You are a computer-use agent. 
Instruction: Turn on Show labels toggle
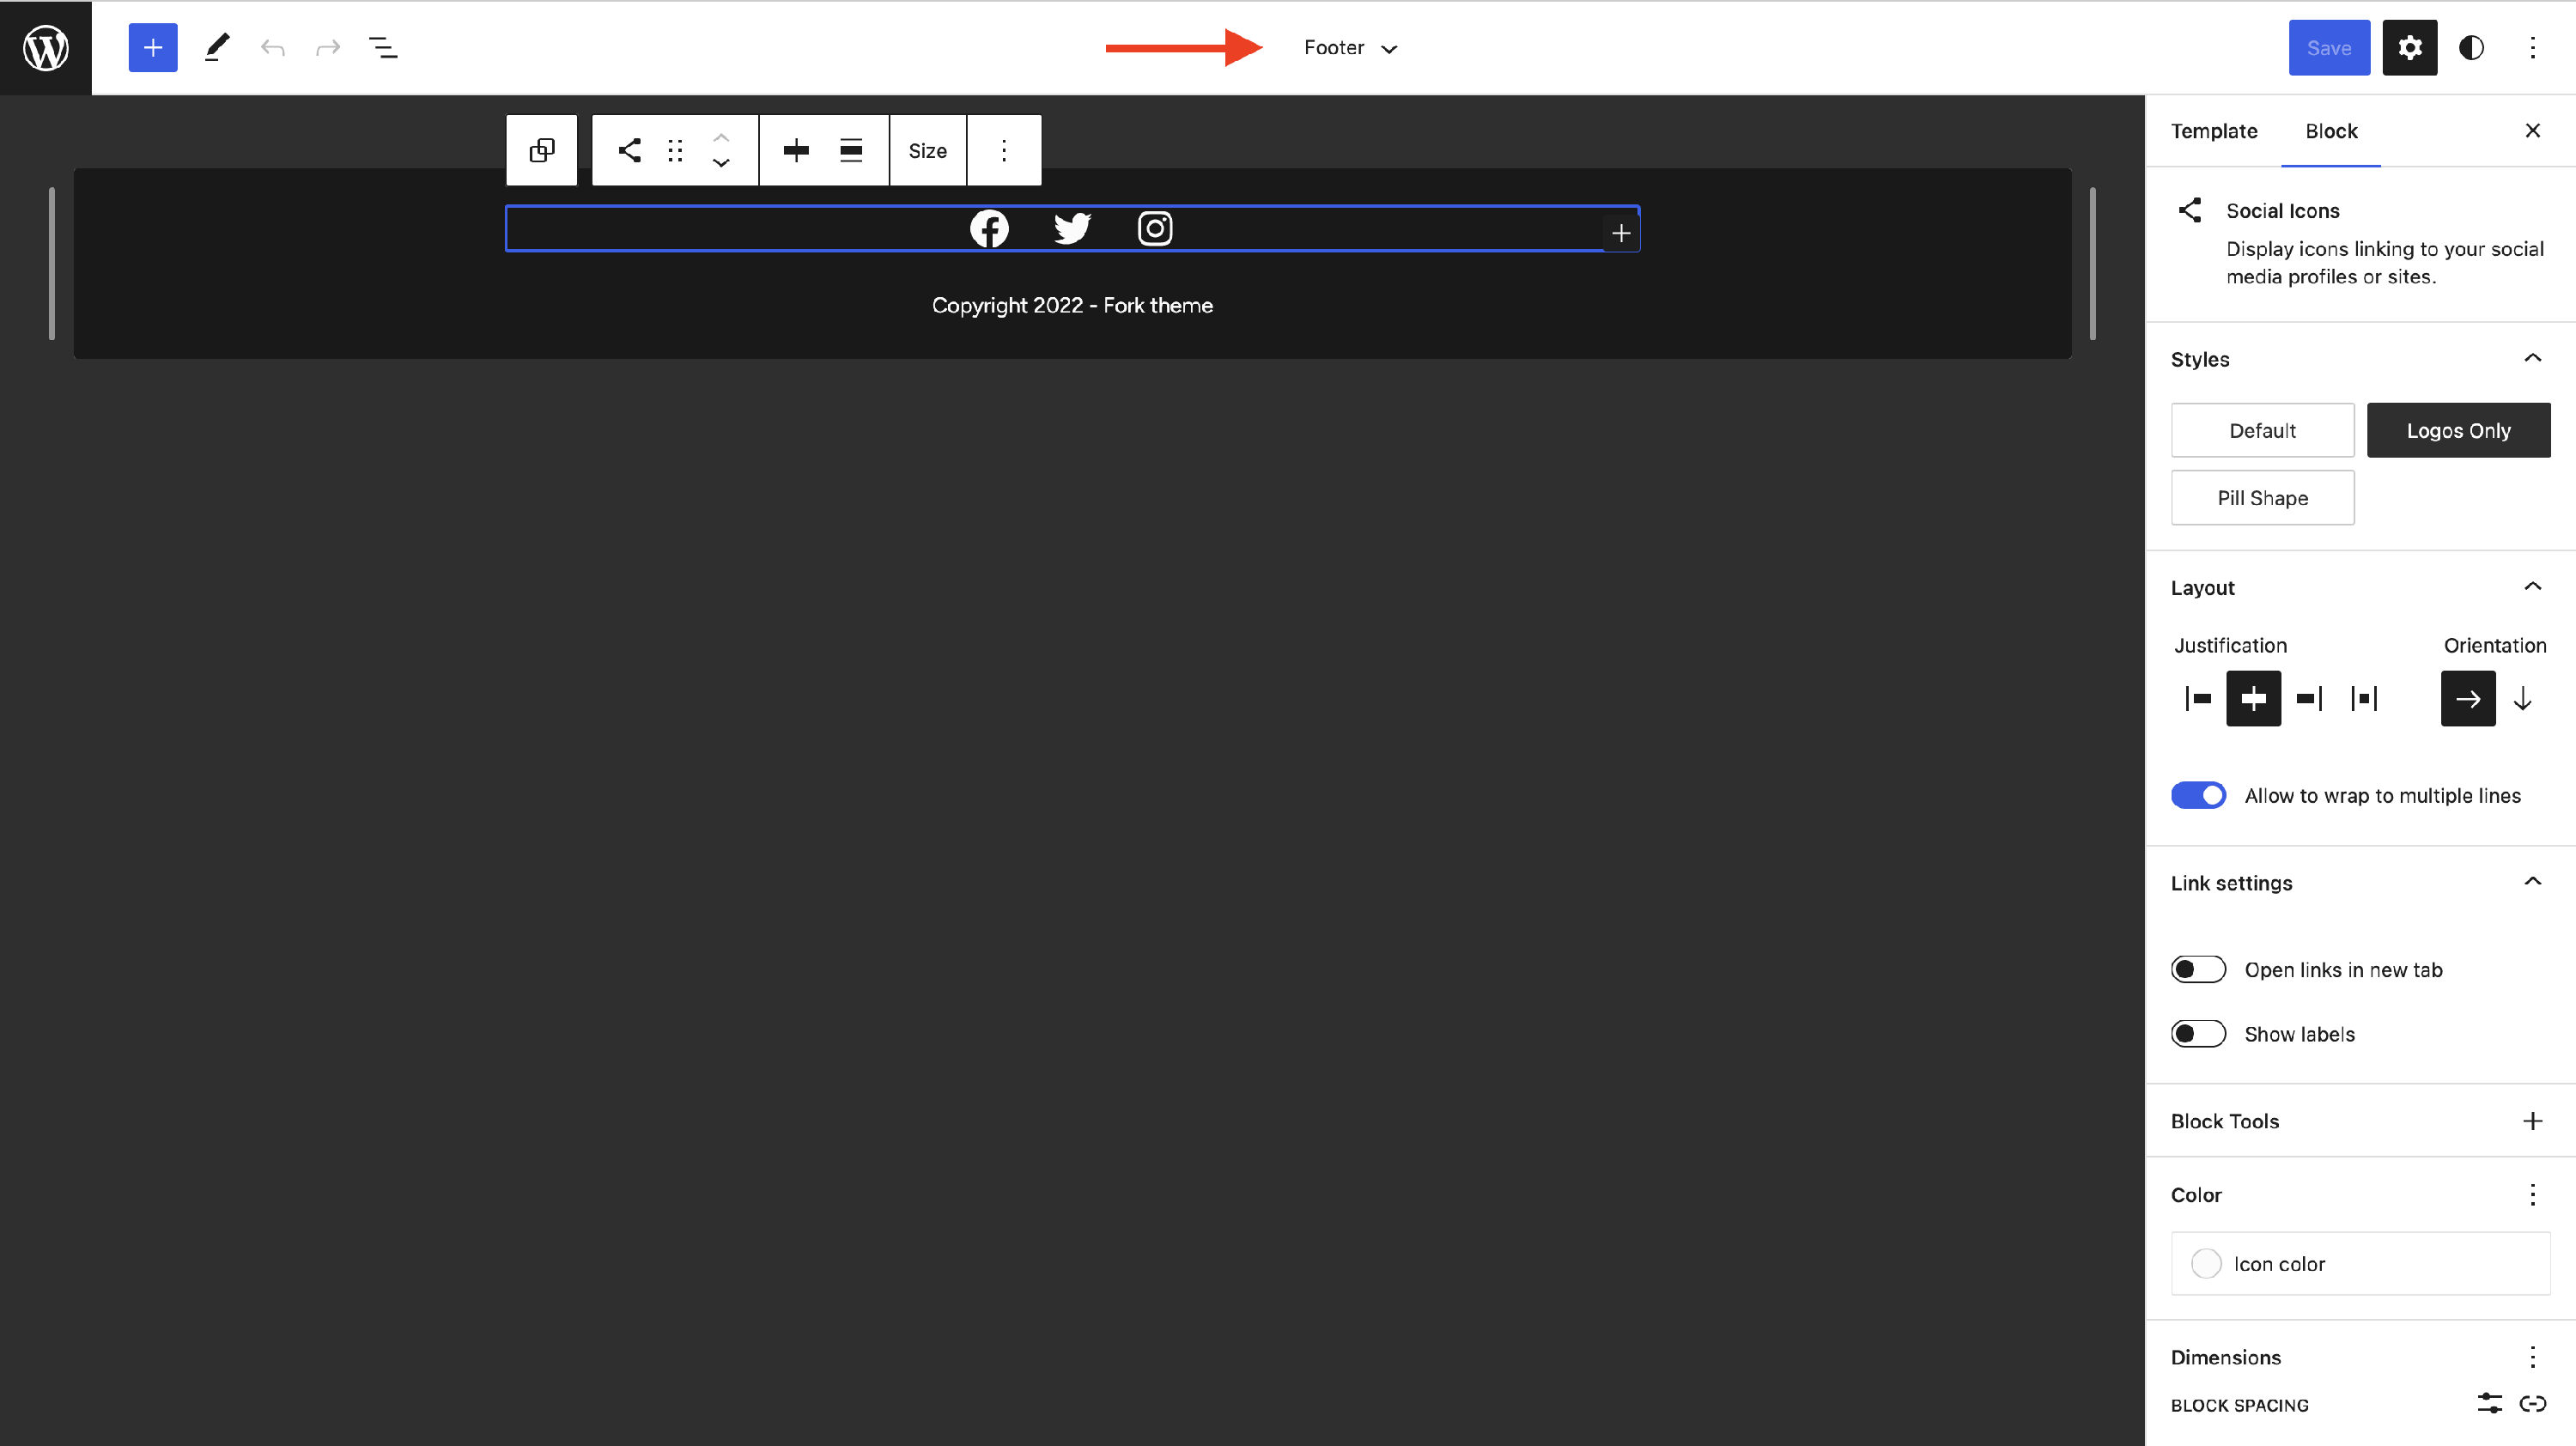(2198, 1033)
